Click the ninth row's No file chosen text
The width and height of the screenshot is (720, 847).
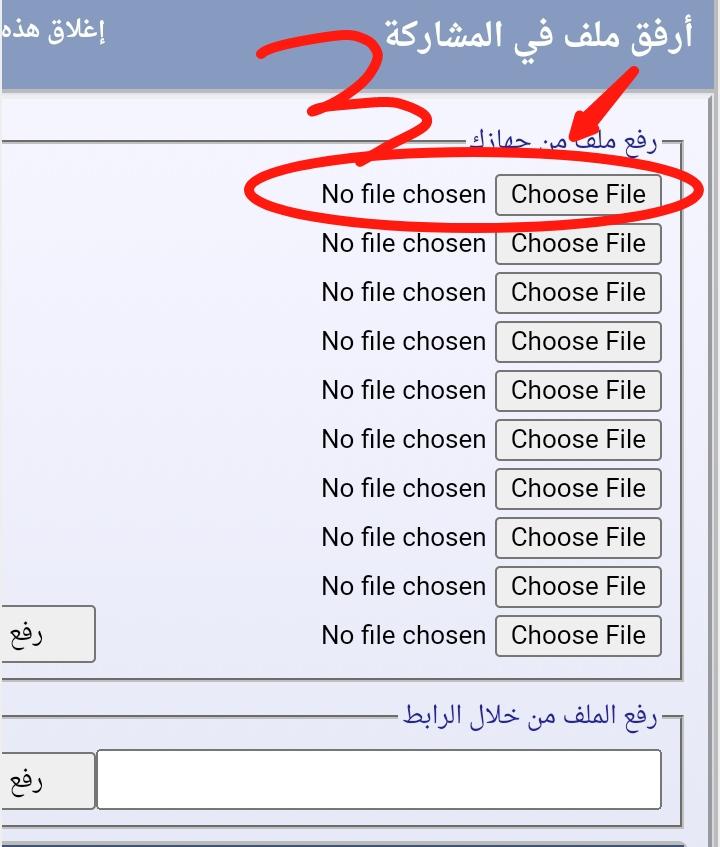(x=403, y=586)
